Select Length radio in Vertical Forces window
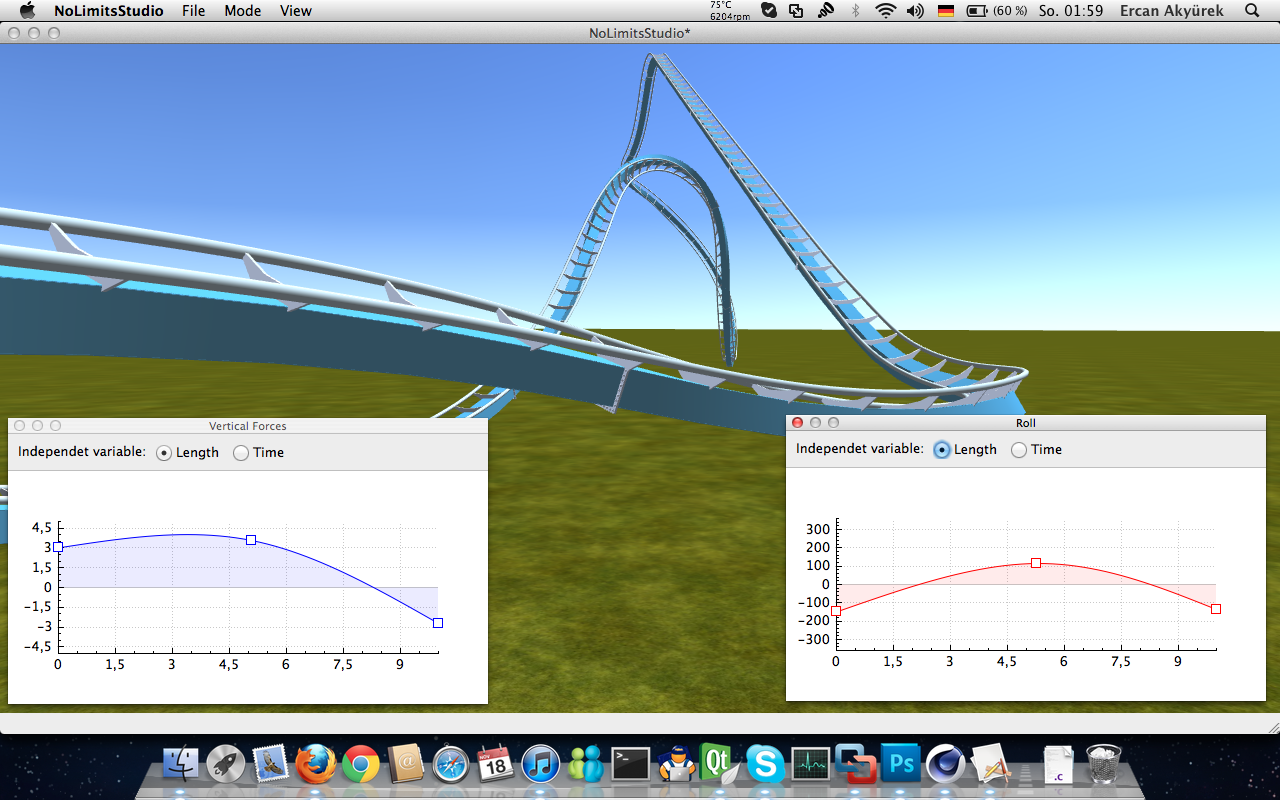 [x=165, y=453]
